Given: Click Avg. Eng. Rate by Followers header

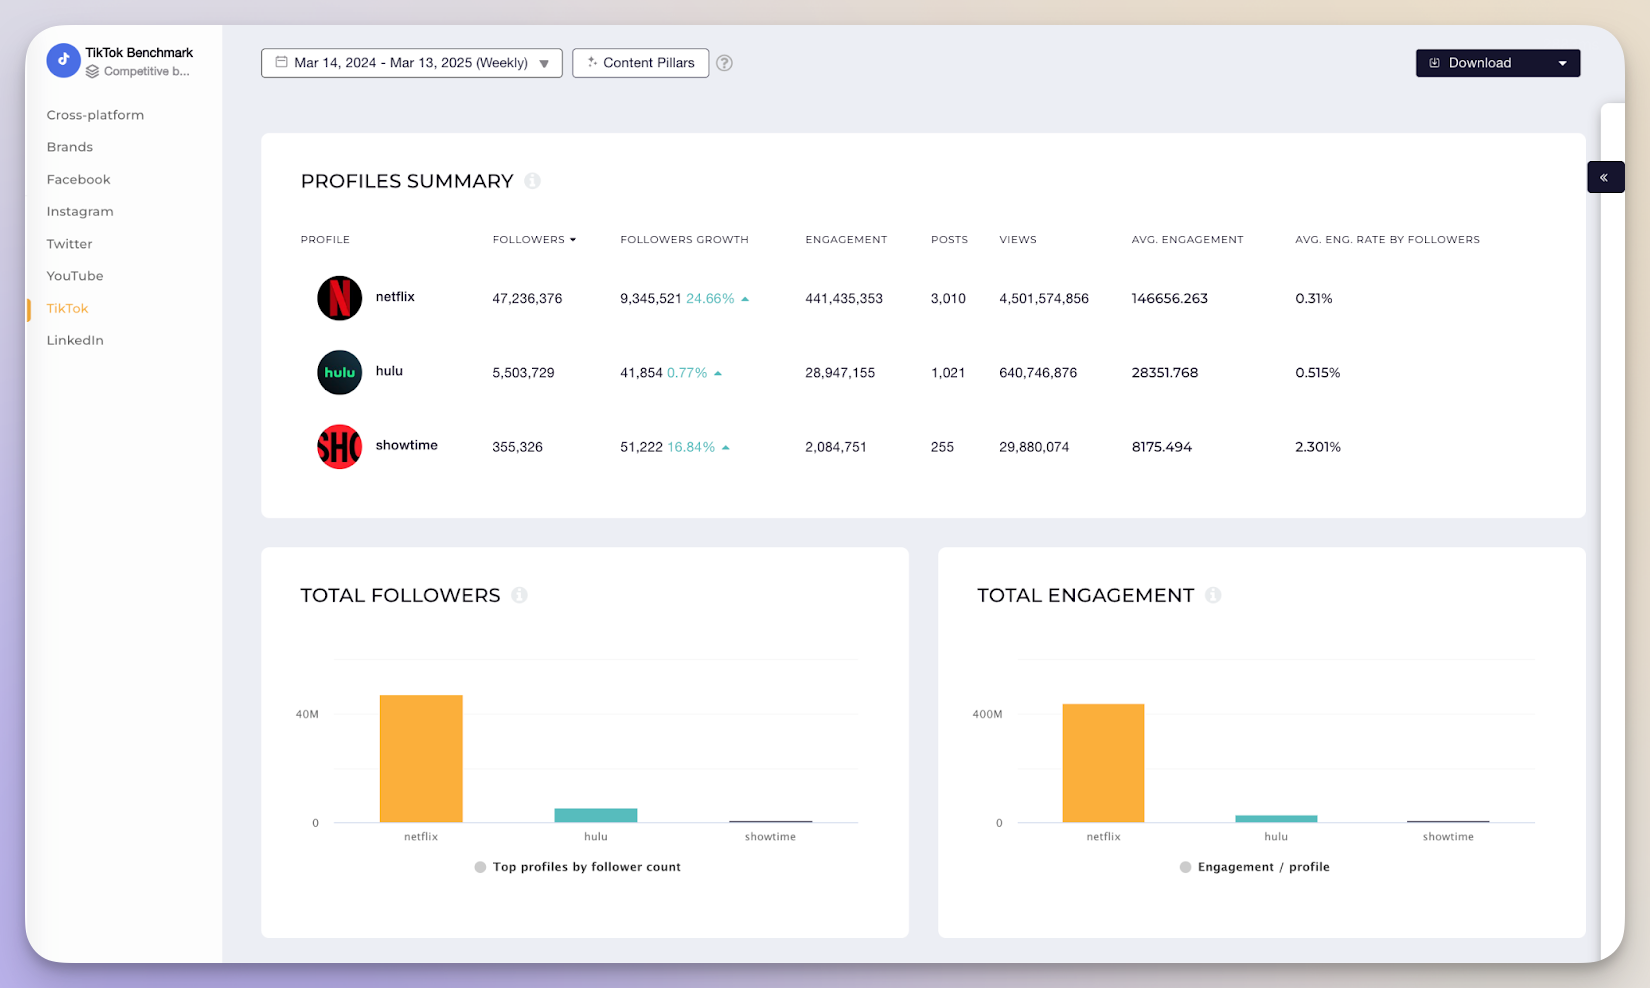Looking at the screenshot, I should [x=1387, y=240].
